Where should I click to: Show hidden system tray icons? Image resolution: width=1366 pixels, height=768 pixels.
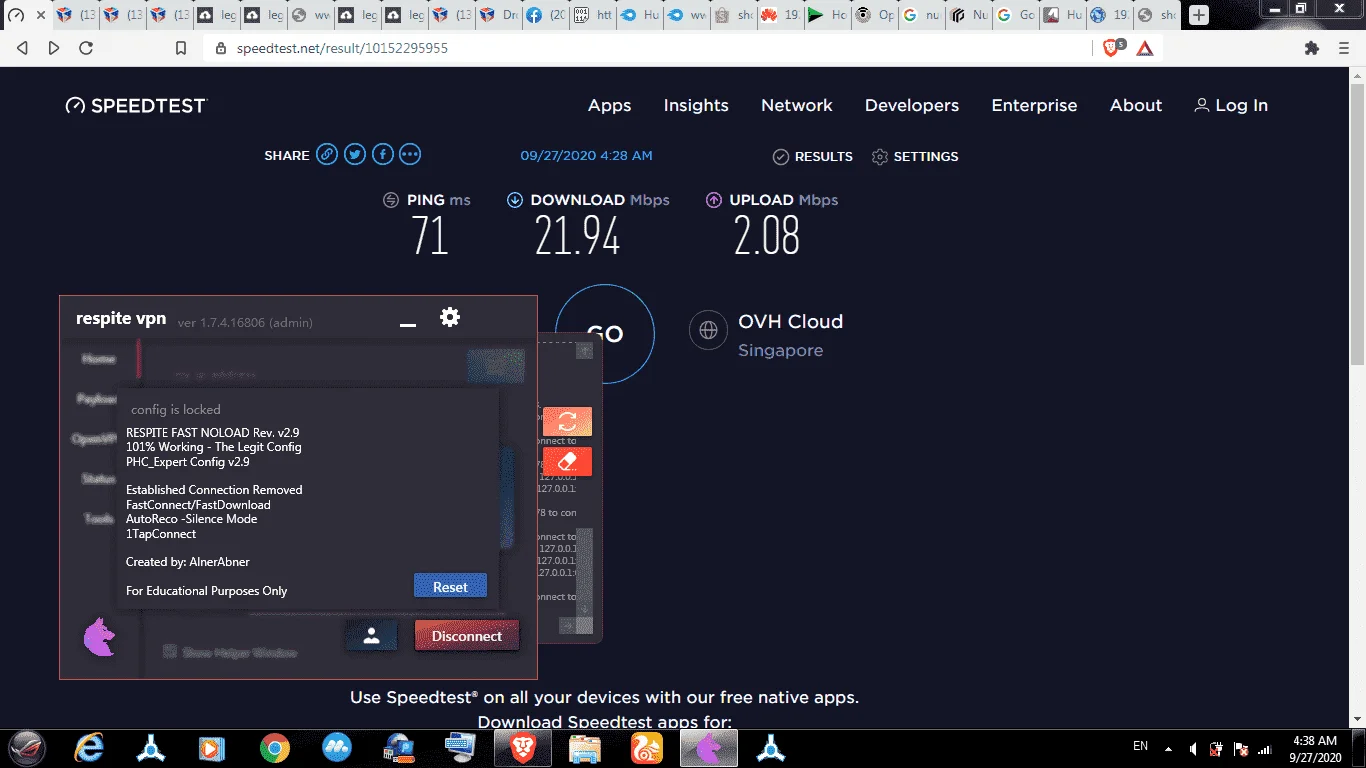pos(1167,748)
